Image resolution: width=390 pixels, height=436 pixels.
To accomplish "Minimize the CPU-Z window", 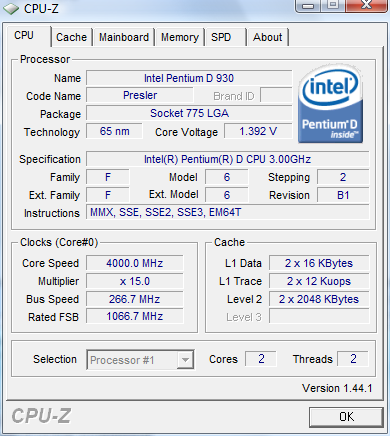I will [308, 6].
